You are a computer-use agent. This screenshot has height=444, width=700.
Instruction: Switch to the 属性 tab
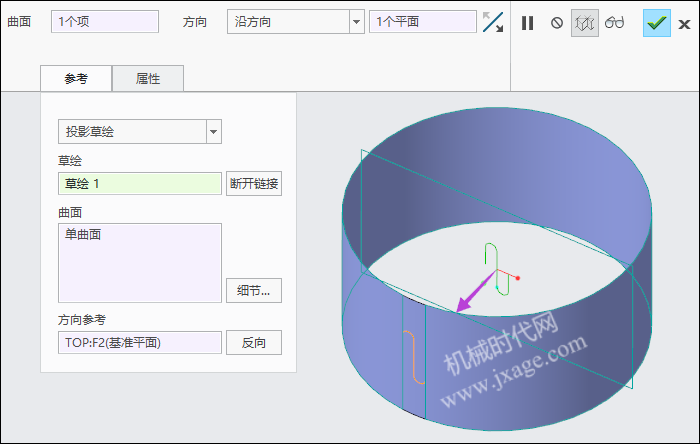148,79
